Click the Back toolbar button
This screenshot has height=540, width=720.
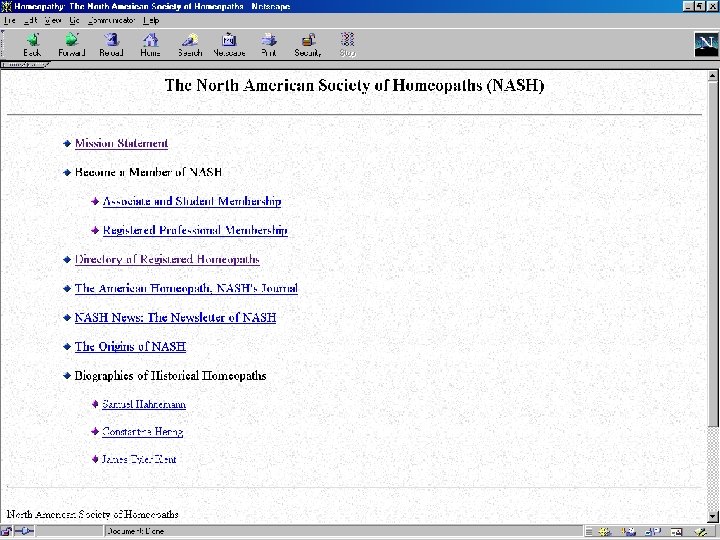[32, 45]
